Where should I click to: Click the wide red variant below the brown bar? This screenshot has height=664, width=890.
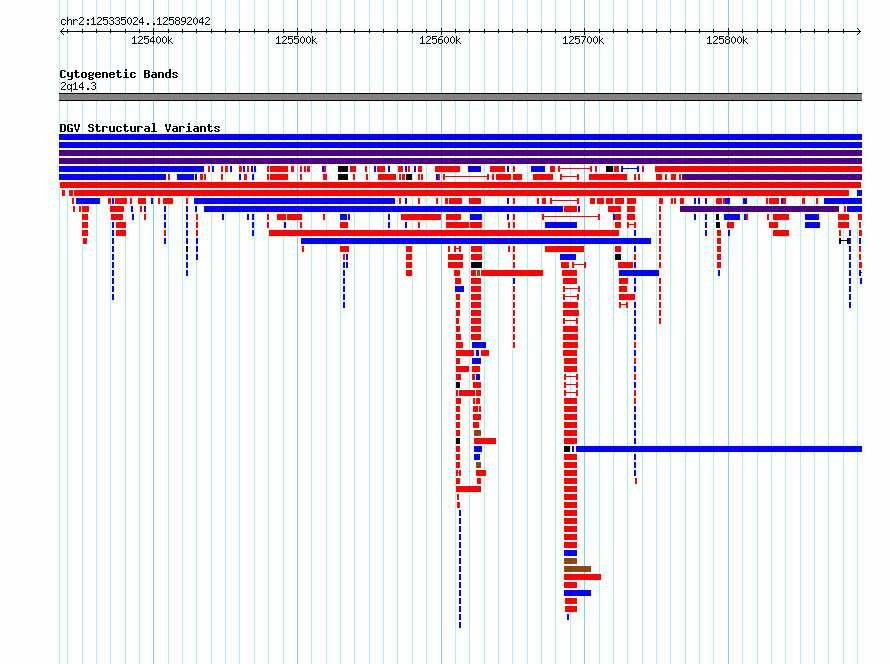click(582, 577)
